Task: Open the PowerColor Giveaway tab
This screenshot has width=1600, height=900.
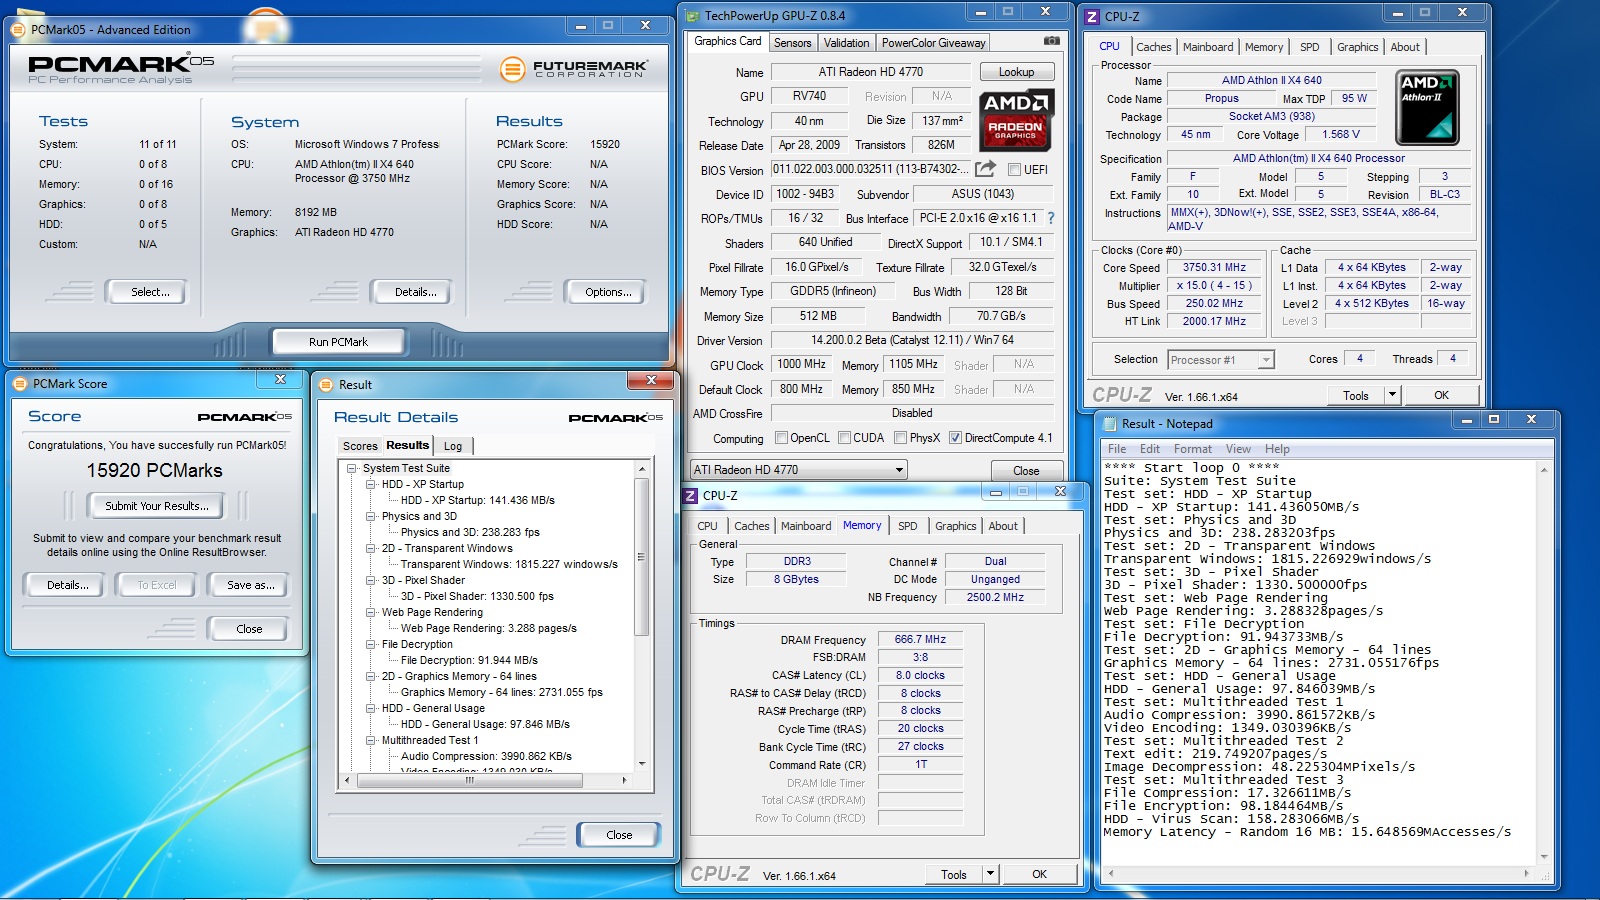Action: coord(933,43)
